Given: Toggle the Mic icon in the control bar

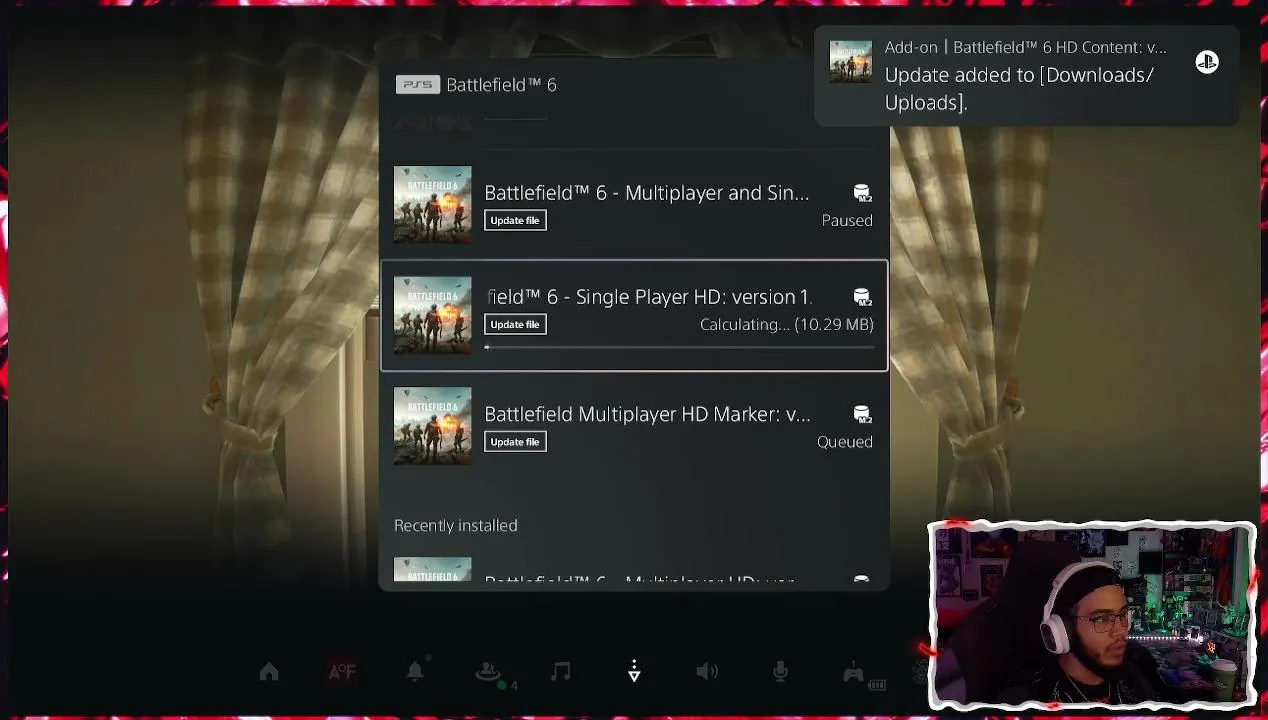Looking at the screenshot, I should (x=780, y=672).
